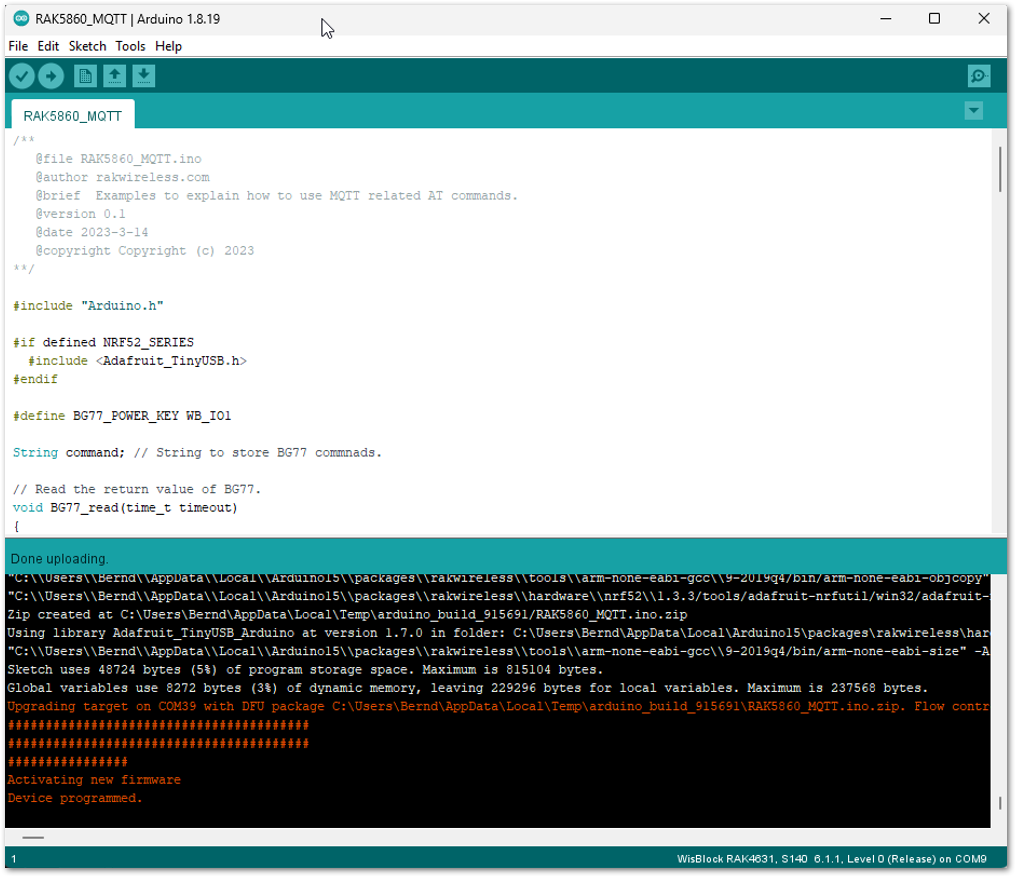Open a sketch using the up-arrow icon
The image size is (1016, 877).
click(115, 76)
